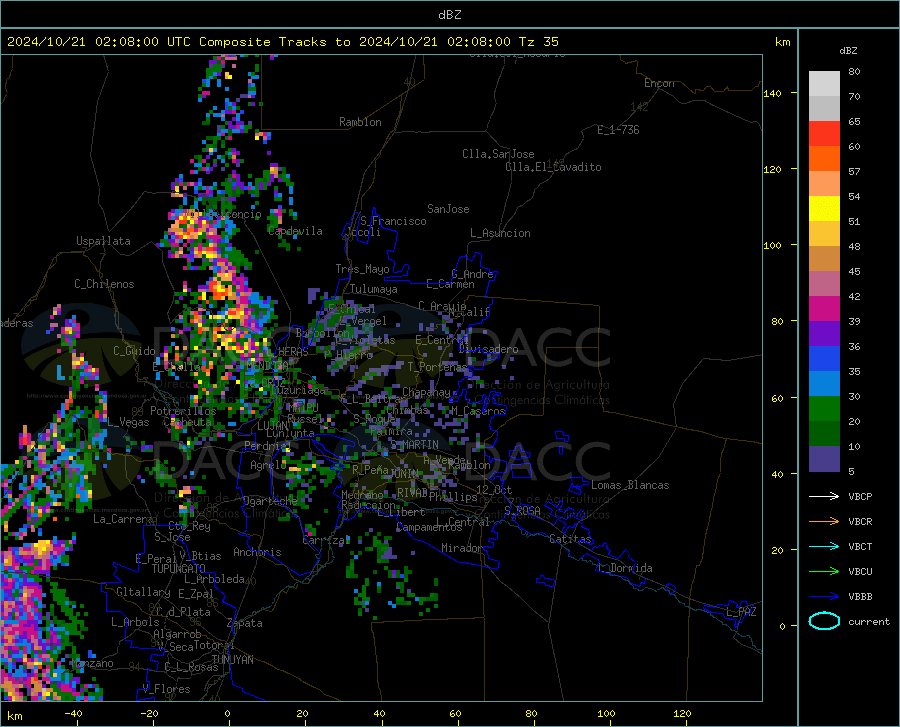Viewport: 900px width, 727px height.
Task: Click the Capdevila place label
Action: tap(296, 231)
